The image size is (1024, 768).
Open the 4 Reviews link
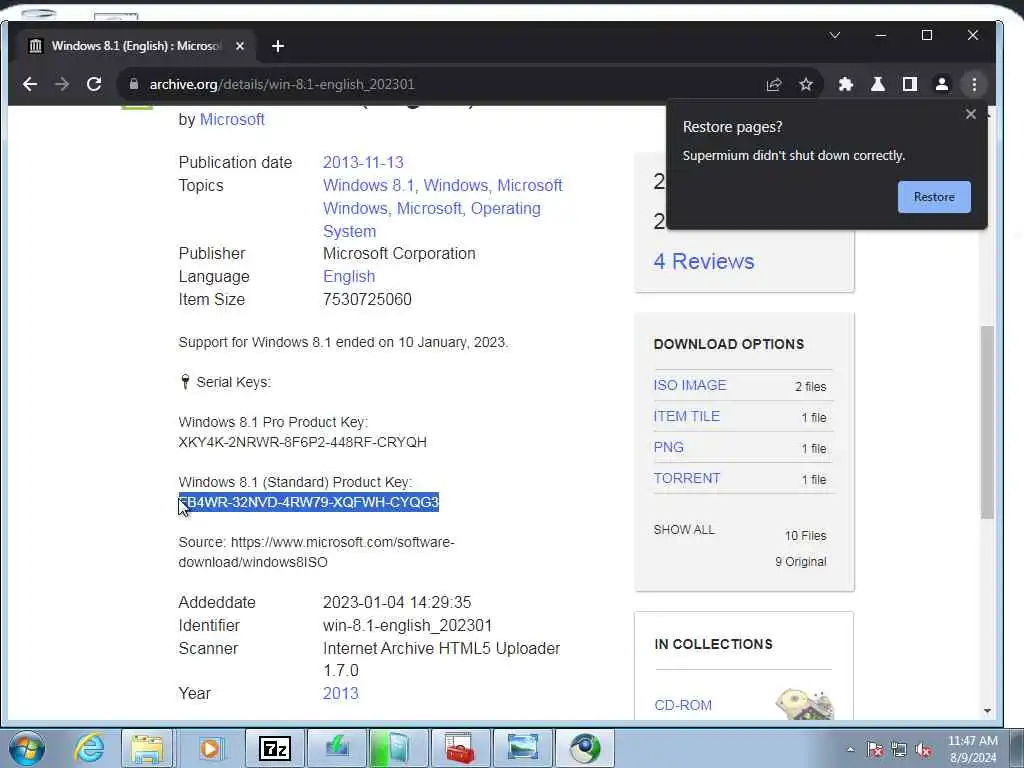[x=704, y=261]
